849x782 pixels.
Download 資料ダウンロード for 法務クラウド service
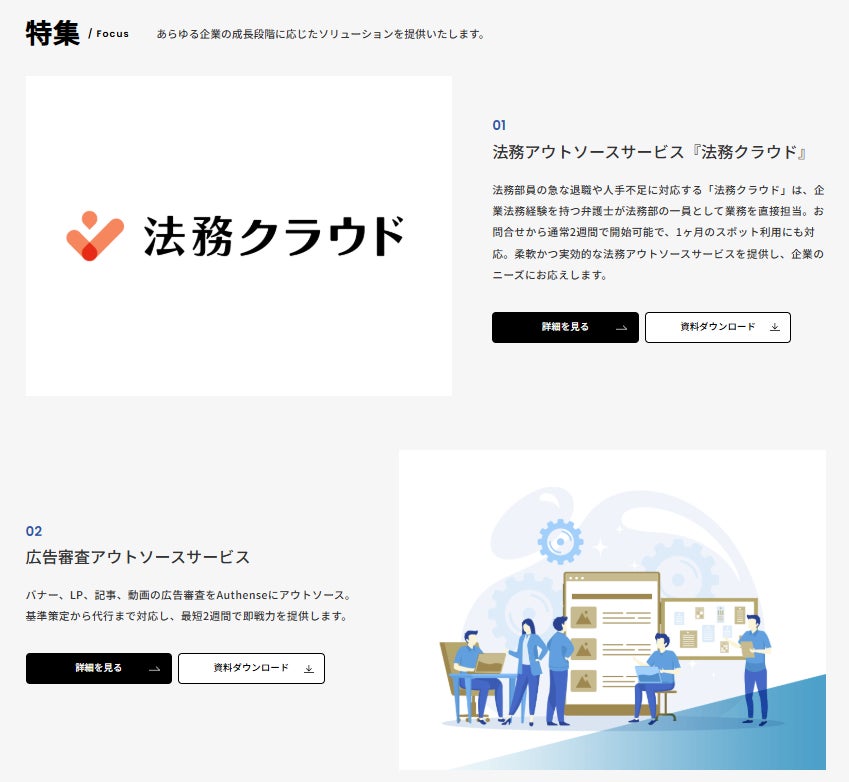click(718, 327)
